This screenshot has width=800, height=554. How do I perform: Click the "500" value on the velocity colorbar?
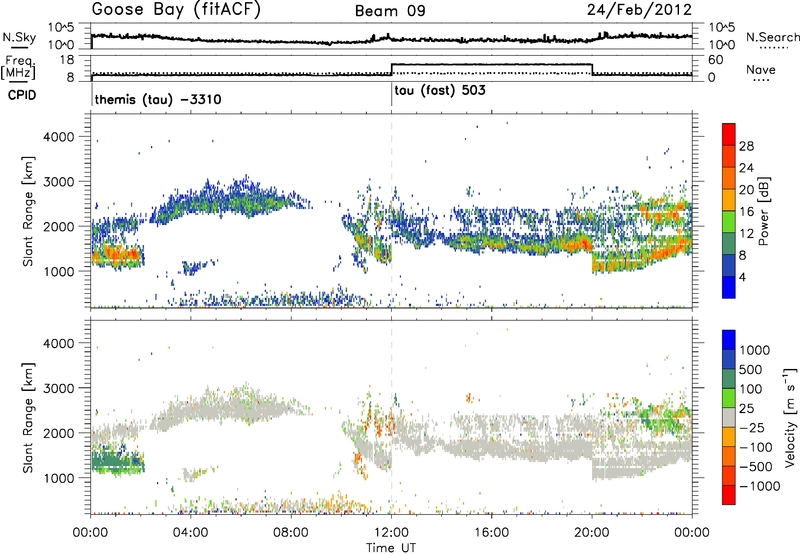751,370
